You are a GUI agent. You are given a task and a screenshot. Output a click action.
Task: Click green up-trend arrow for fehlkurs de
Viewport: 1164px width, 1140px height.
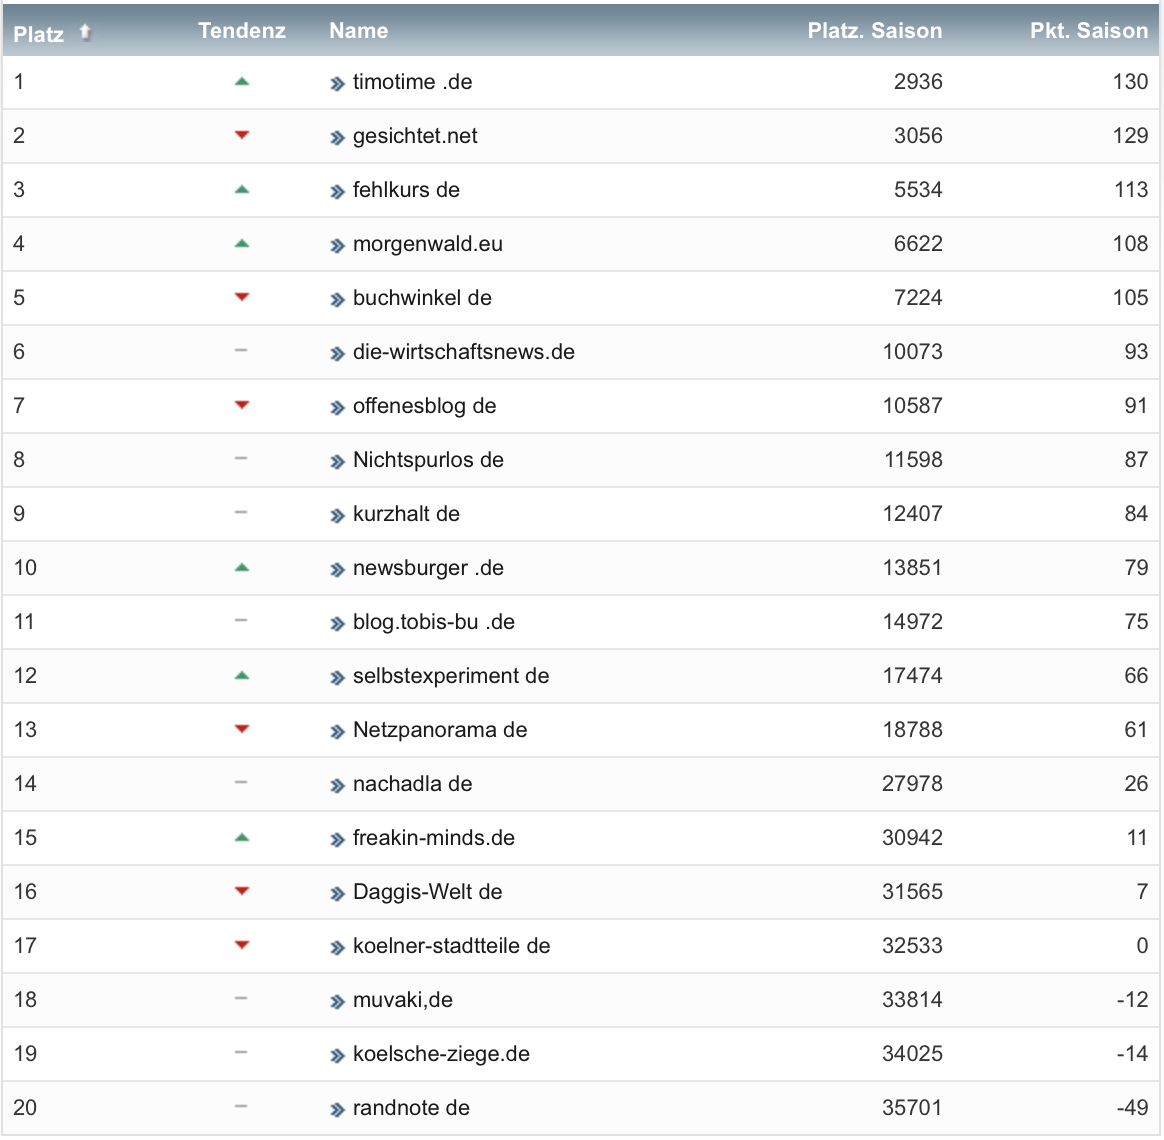(x=241, y=190)
